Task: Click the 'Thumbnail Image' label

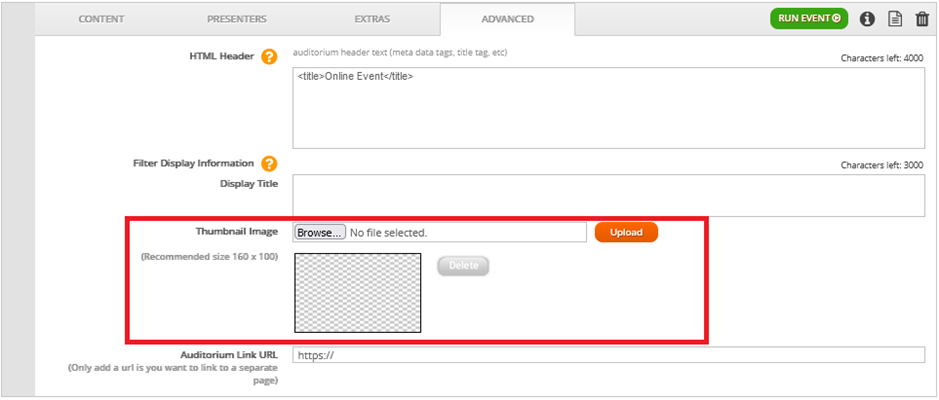Action: [237, 231]
